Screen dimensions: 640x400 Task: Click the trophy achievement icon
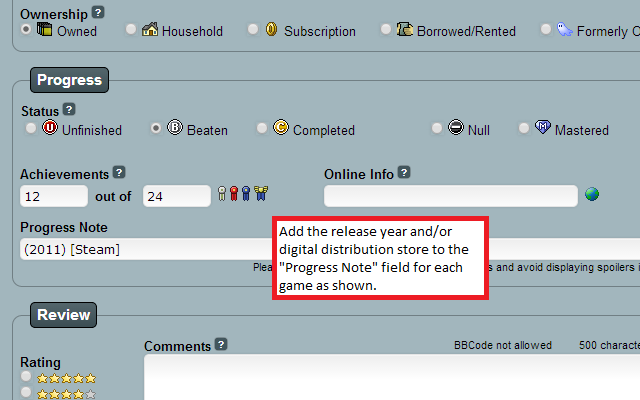(261, 193)
